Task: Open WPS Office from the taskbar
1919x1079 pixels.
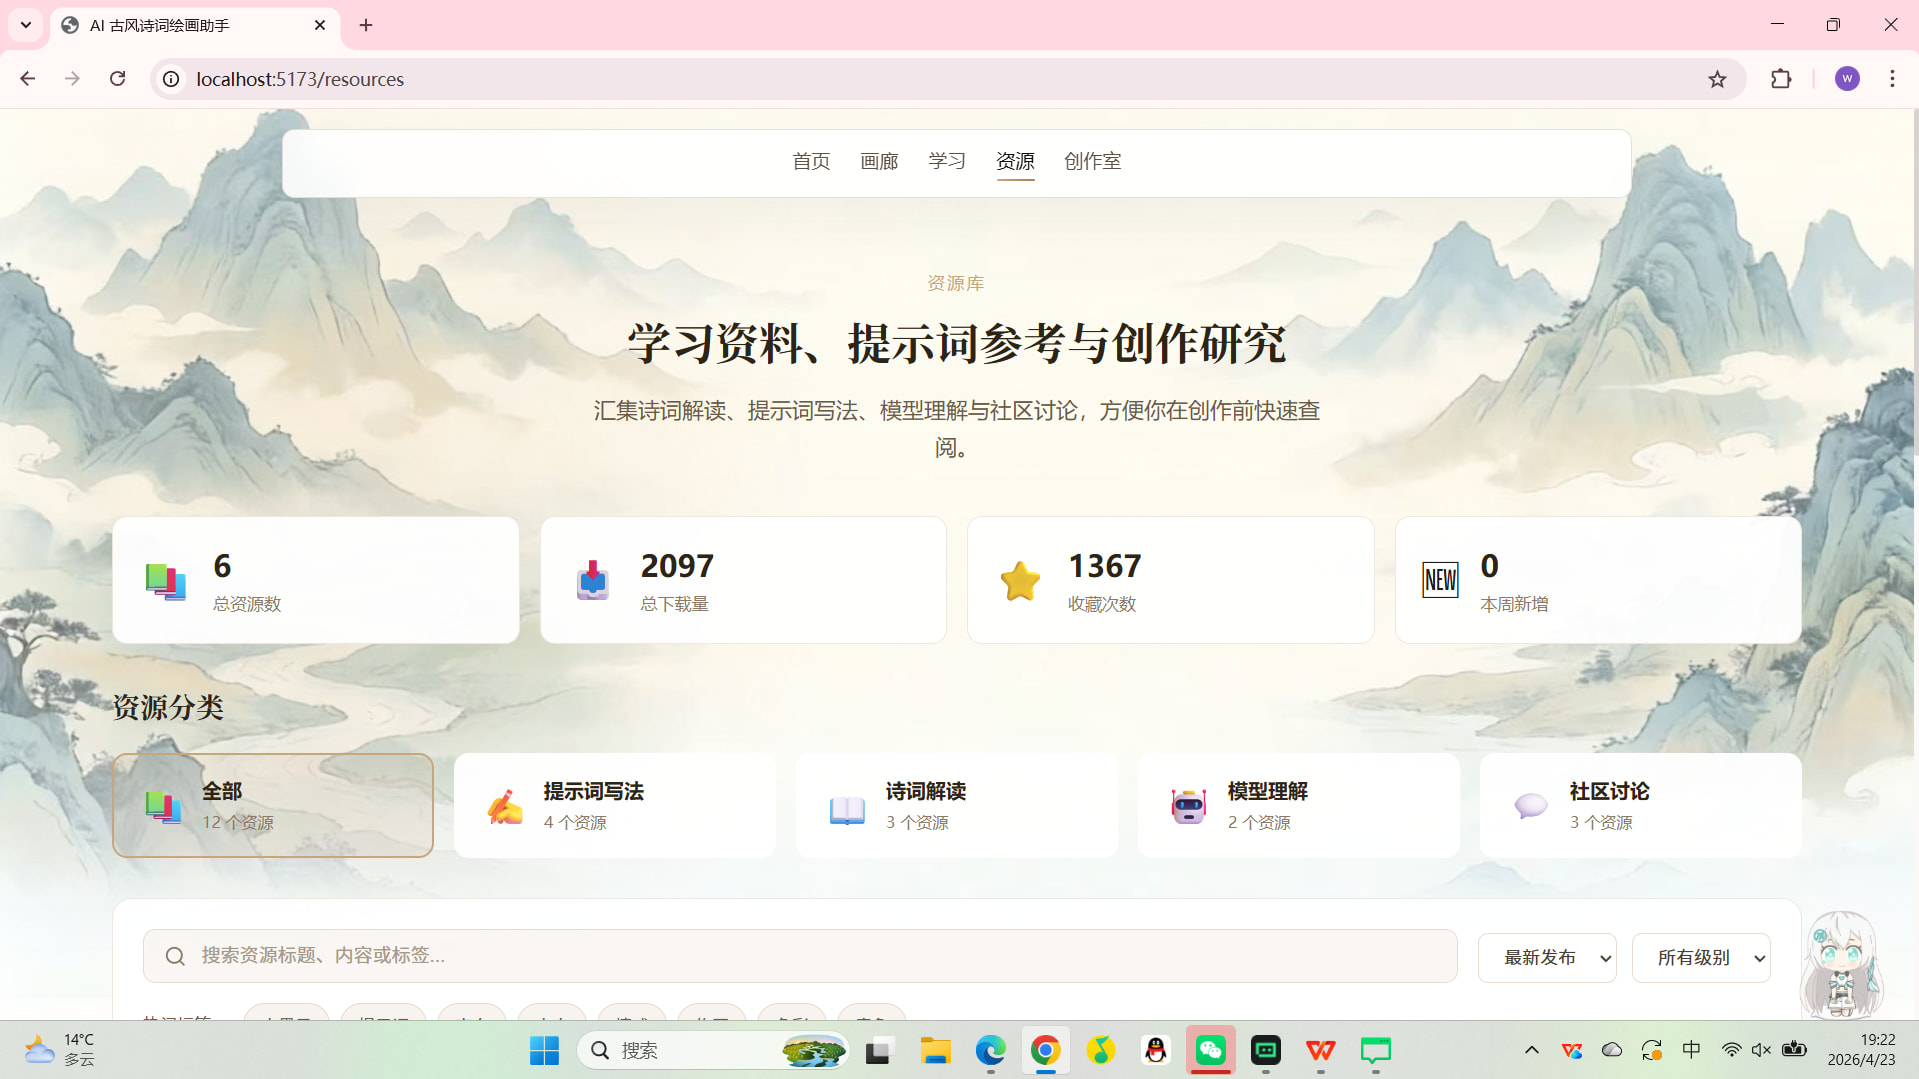Action: coord(1321,1051)
